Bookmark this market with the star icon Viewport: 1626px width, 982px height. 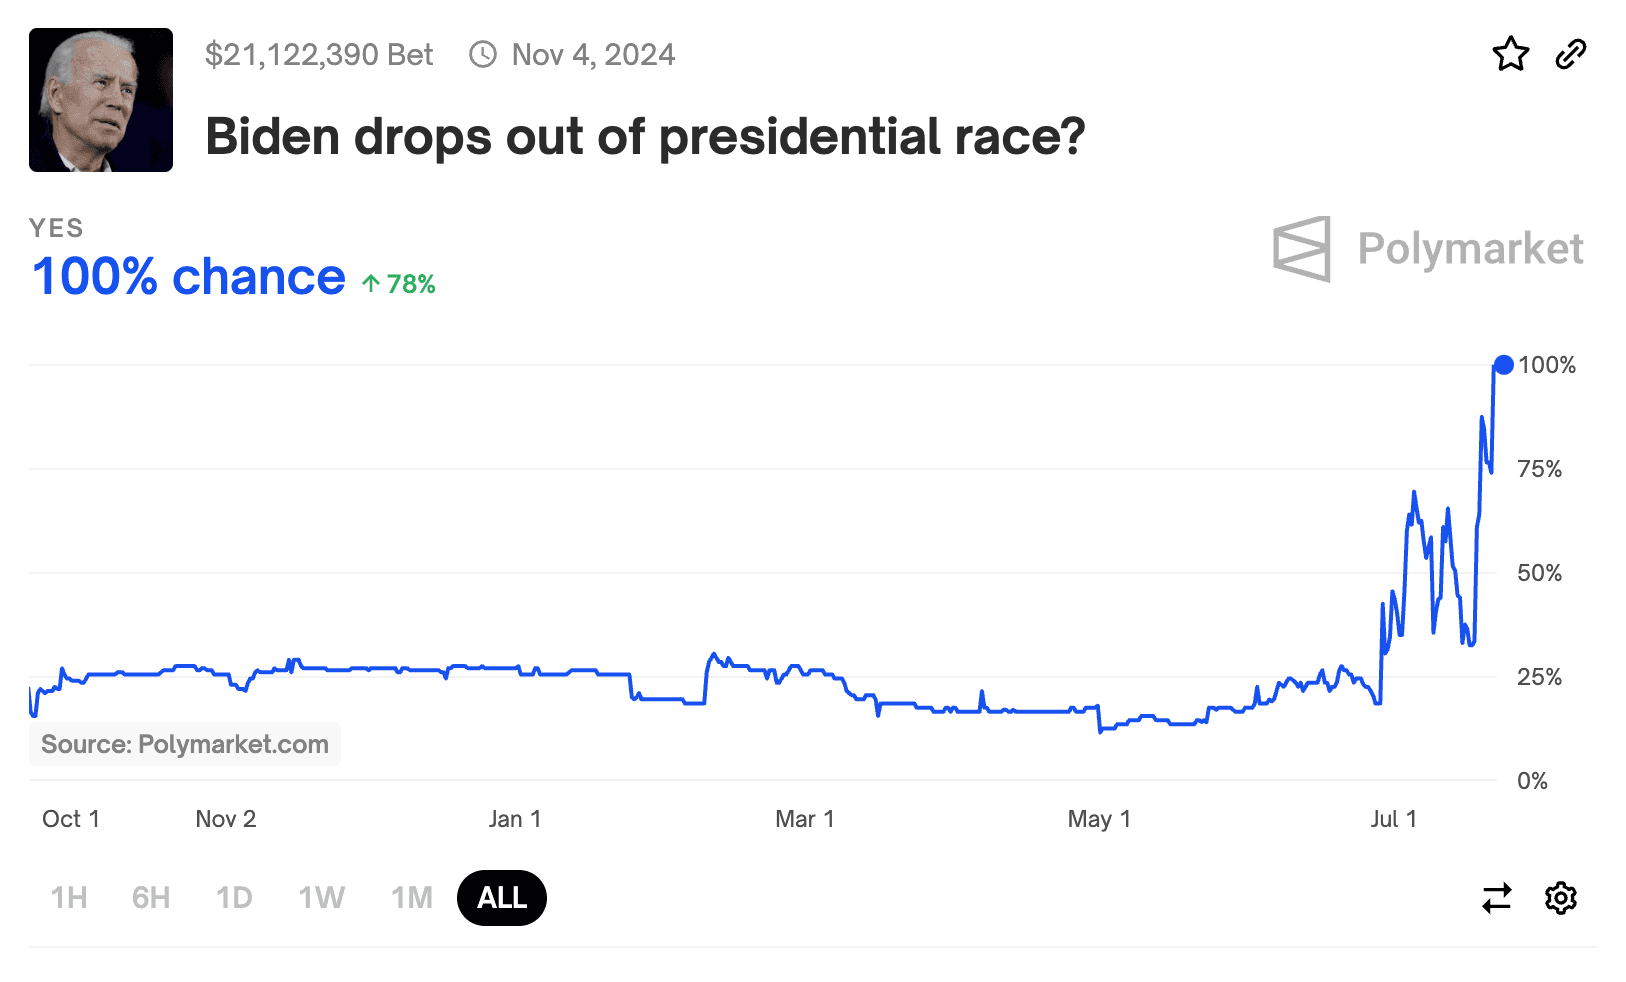click(1510, 54)
